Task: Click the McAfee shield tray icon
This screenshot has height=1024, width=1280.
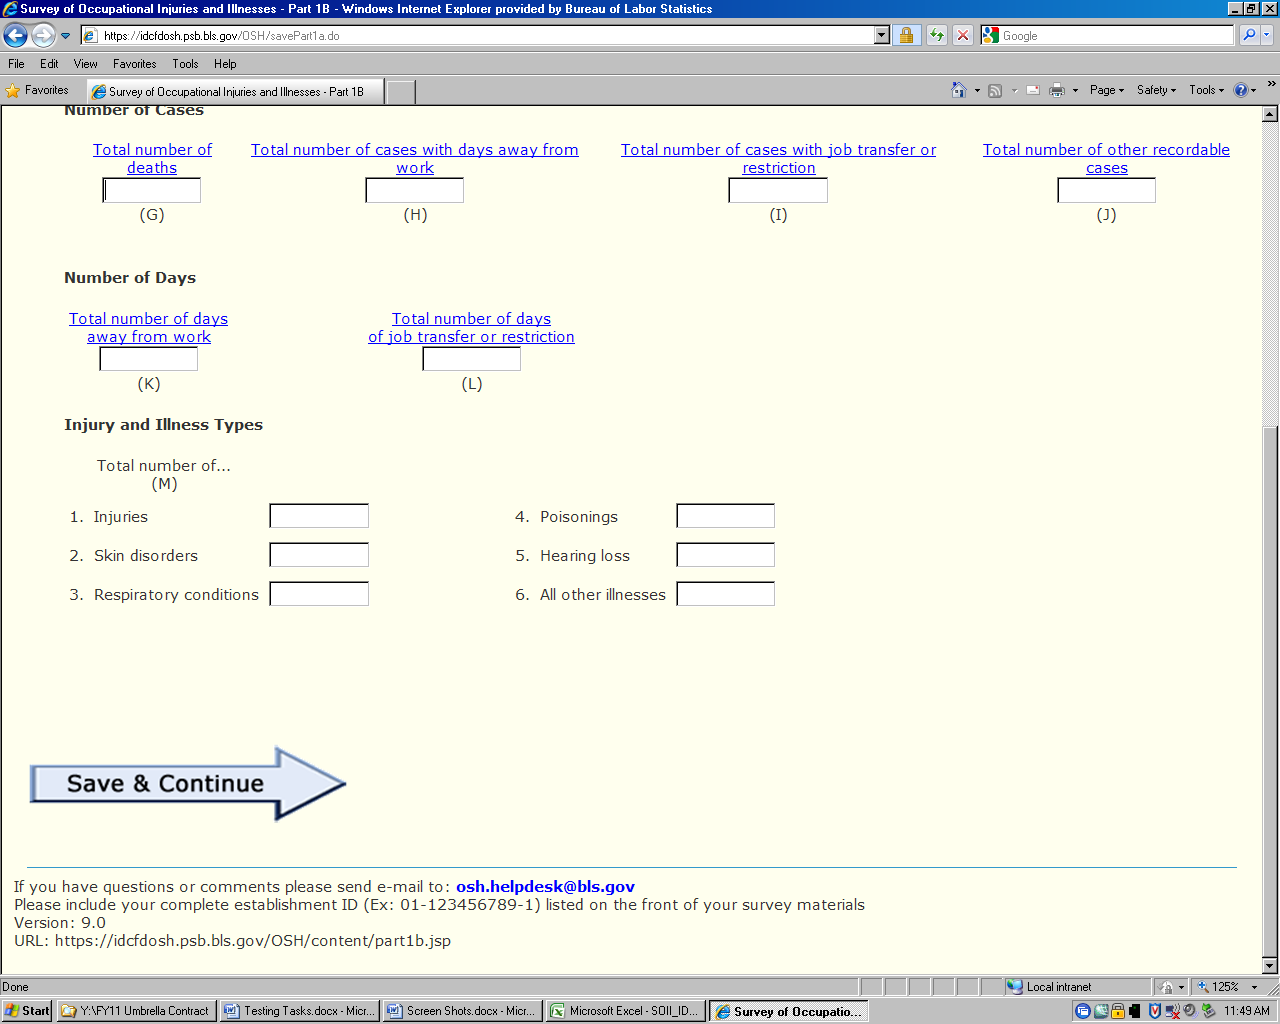Action: [x=1154, y=1011]
